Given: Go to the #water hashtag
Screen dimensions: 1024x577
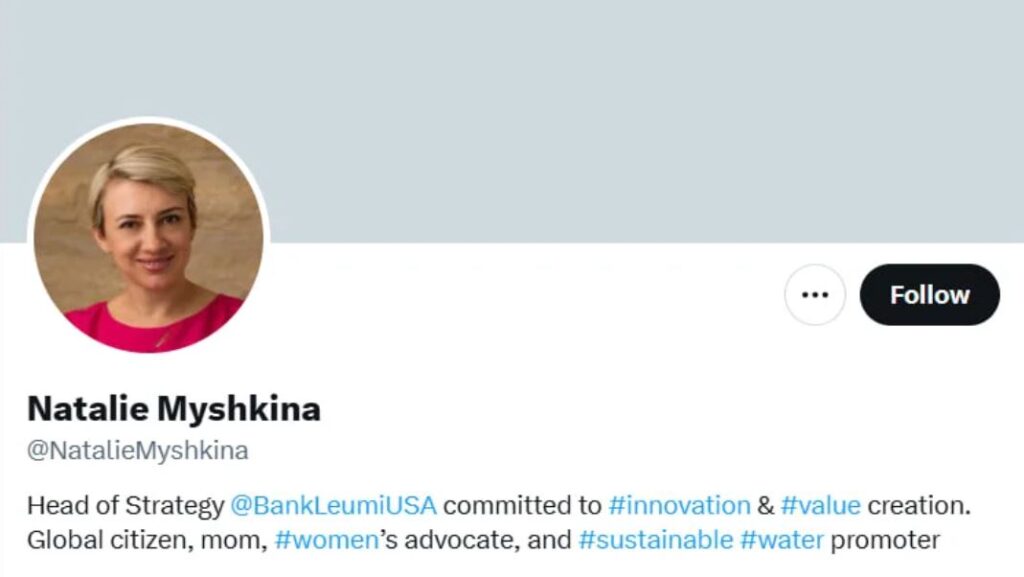Looking at the screenshot, I should click(782, 541).
